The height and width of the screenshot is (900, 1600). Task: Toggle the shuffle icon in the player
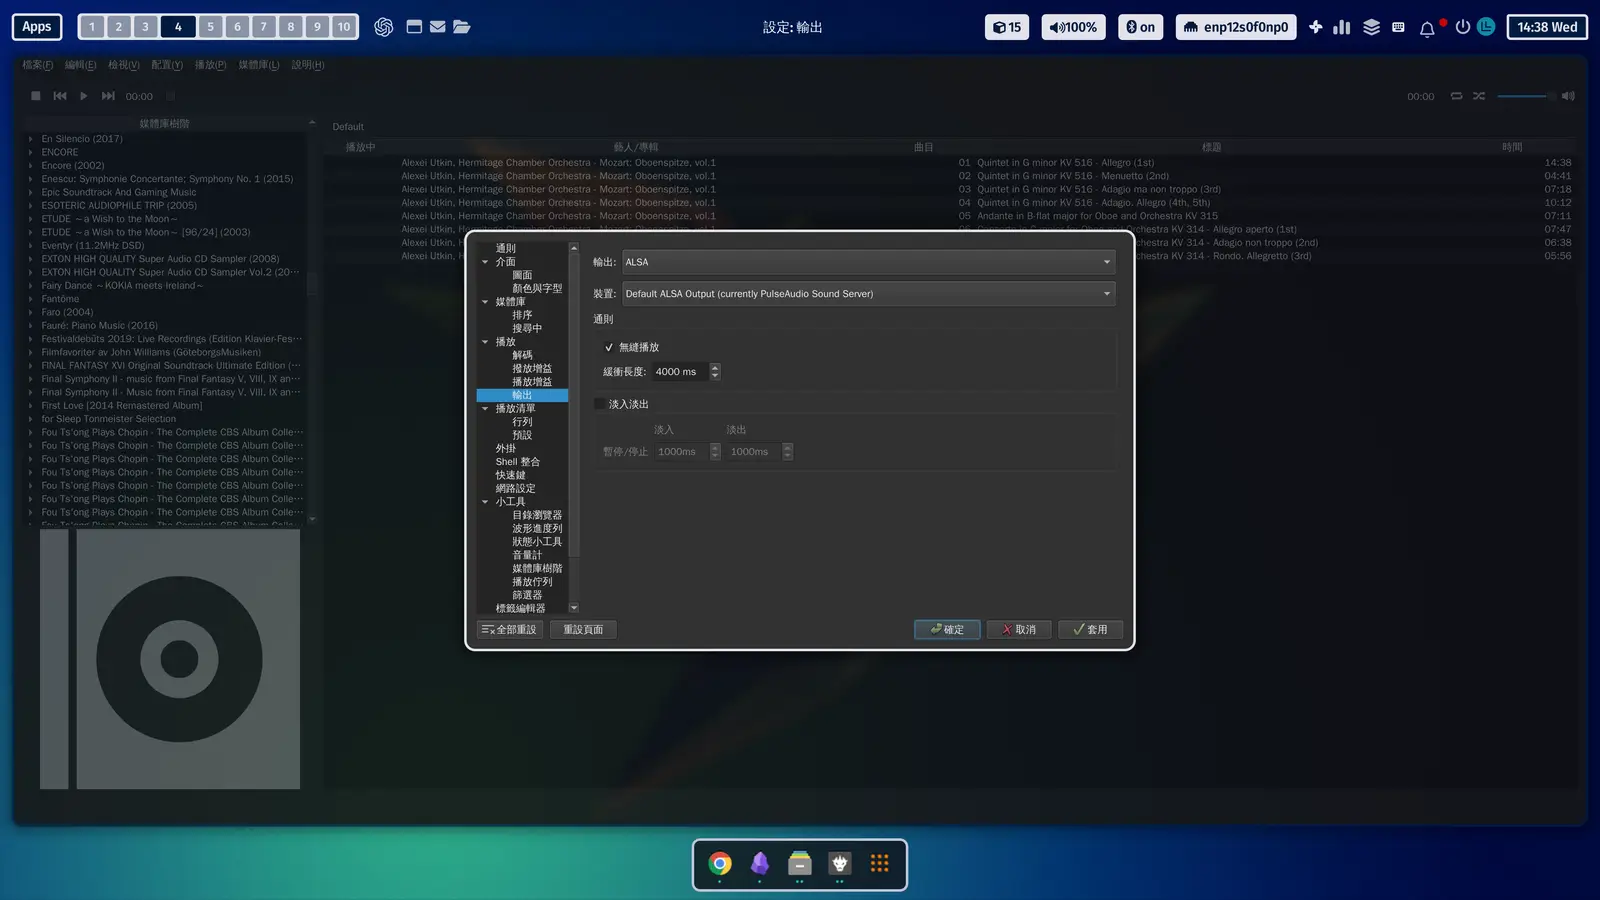coord(1479,96)
